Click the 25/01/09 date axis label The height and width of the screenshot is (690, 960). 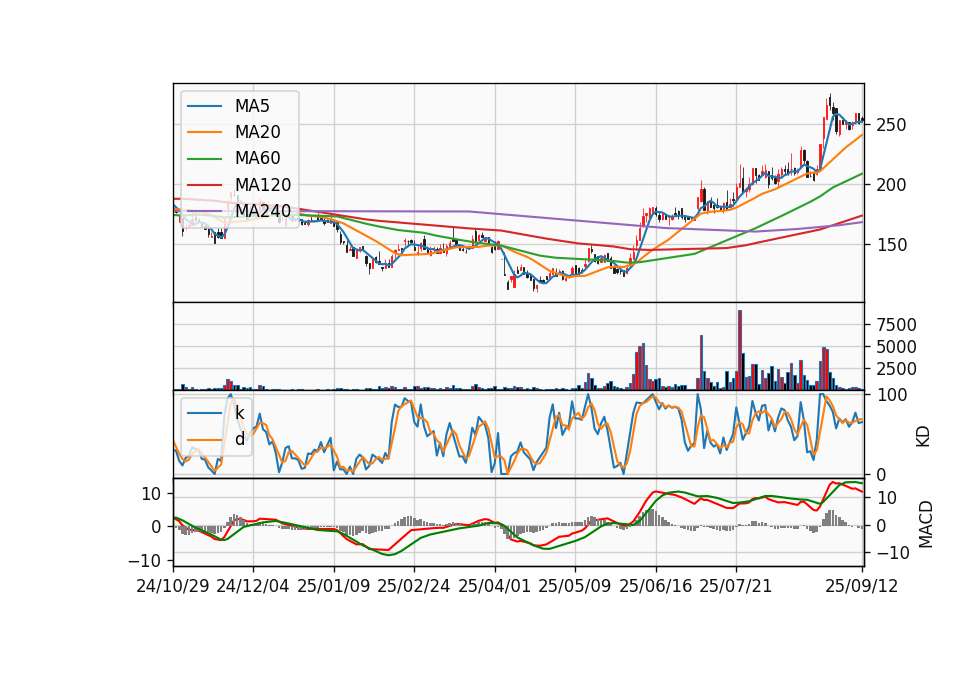click(334, 586)
